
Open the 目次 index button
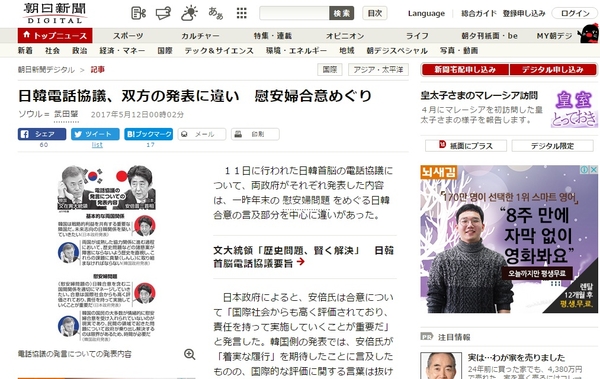[375, 13]
